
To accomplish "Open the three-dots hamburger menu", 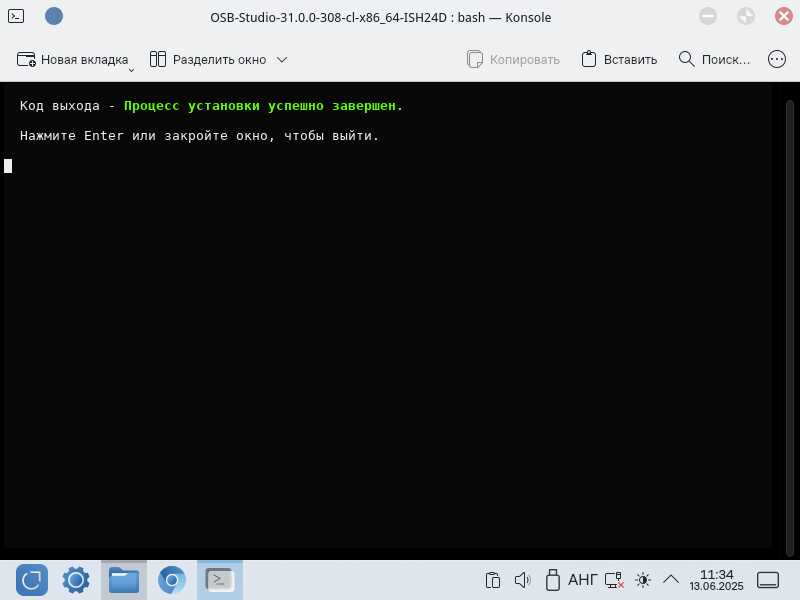I will point(777,60).
